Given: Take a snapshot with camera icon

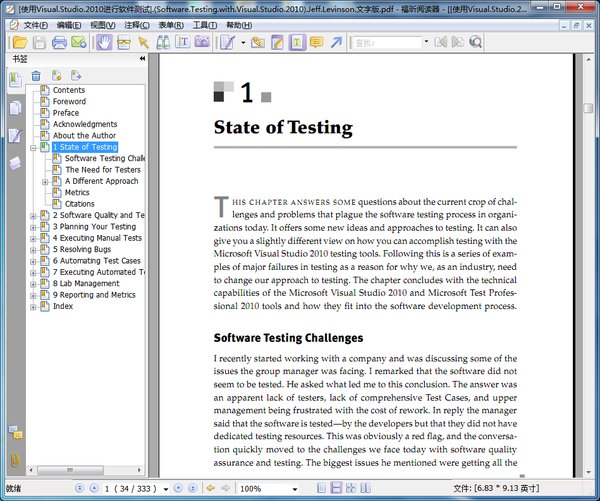Looking at the screenshot, I should pyautogui.click(x=202, y=41).
